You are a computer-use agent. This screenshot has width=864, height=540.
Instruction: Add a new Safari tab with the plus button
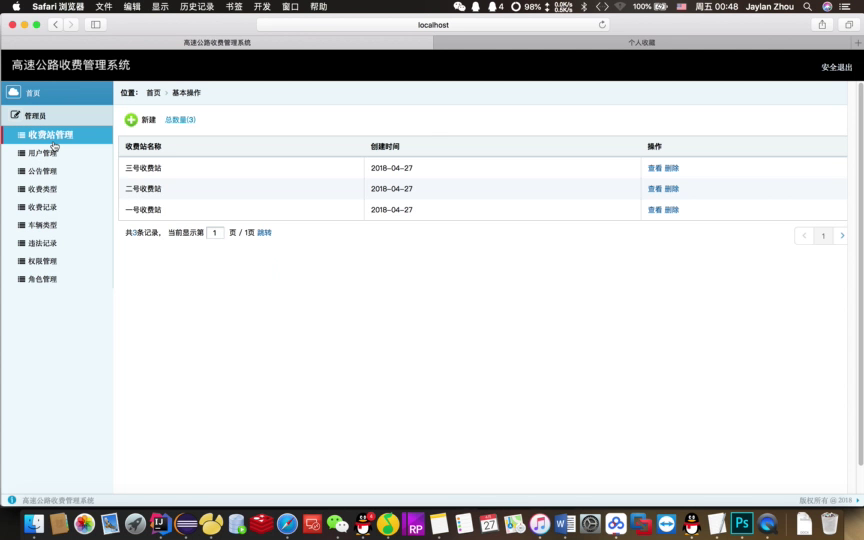click(x=857, y=42)
